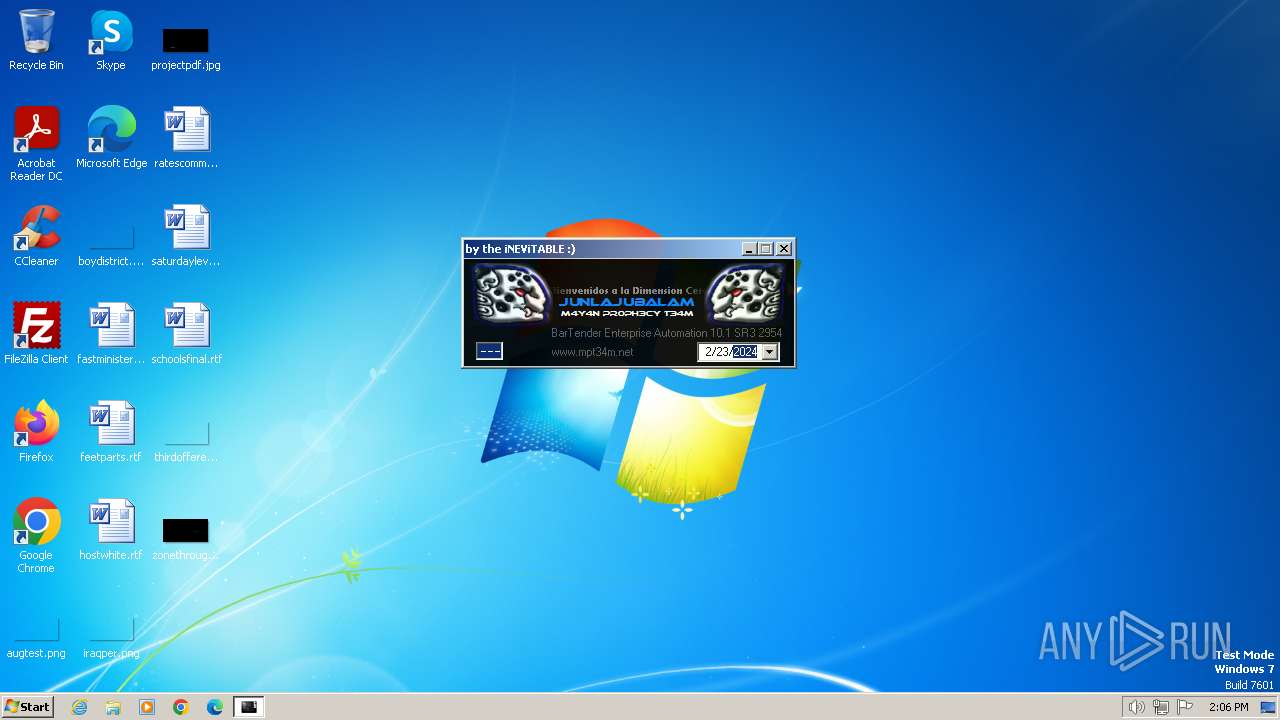Select the fastminister document icon

click(111, 334)
